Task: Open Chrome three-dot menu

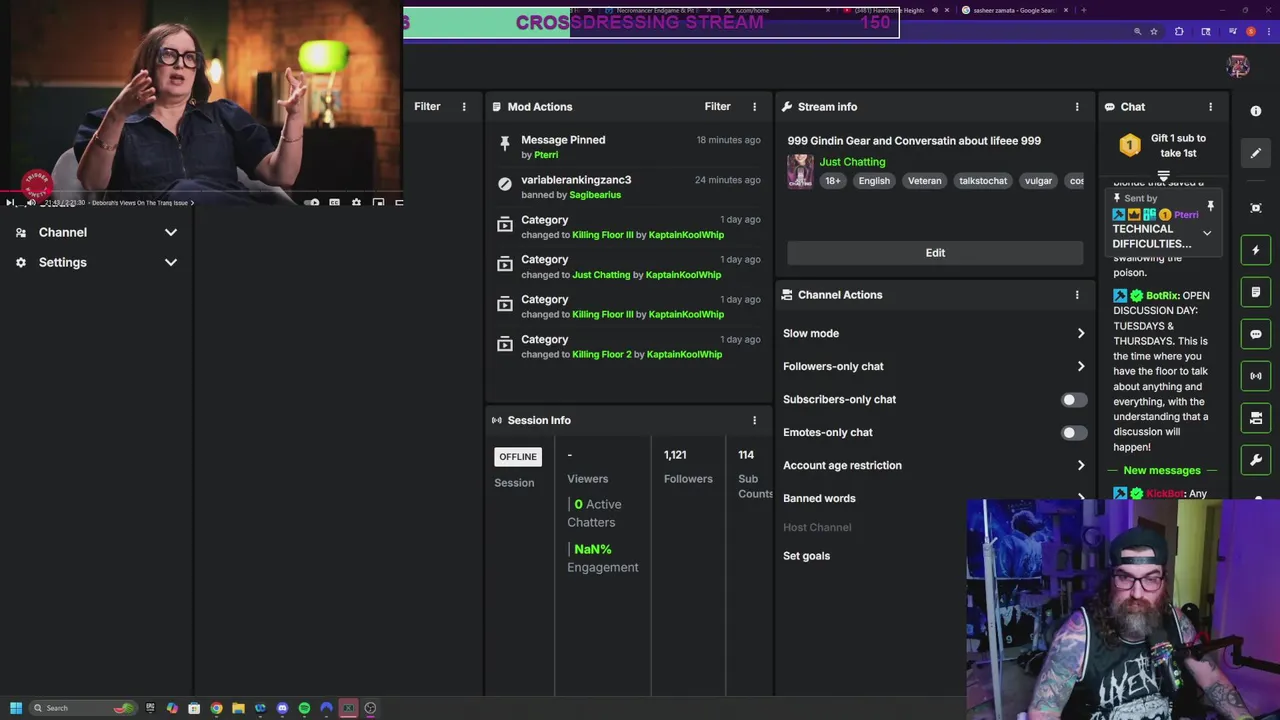Action: (x=1268, y=32)
